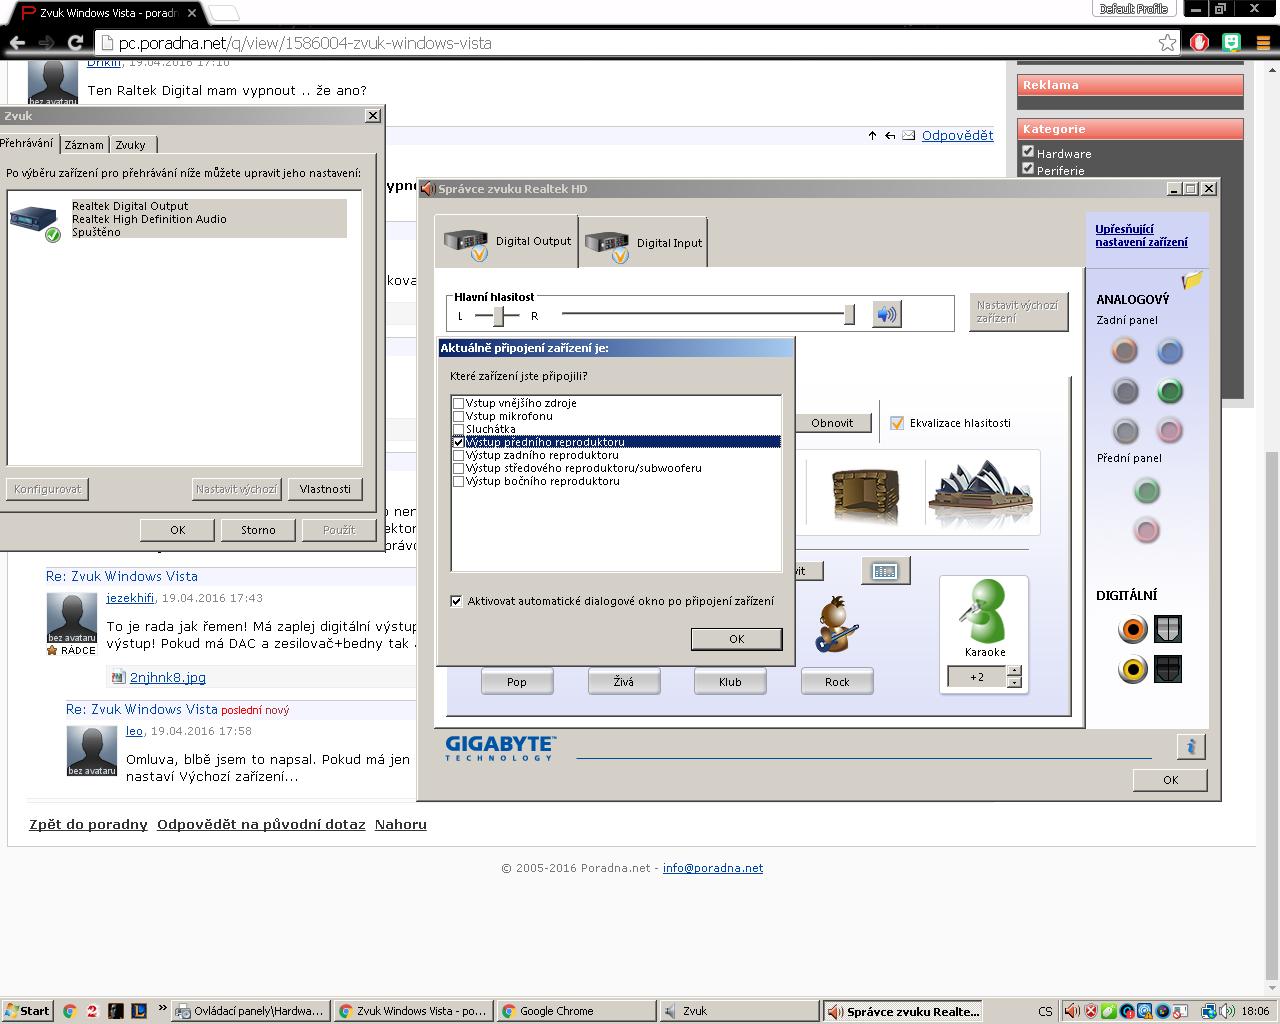Open the graphic equalizer button

885,571
